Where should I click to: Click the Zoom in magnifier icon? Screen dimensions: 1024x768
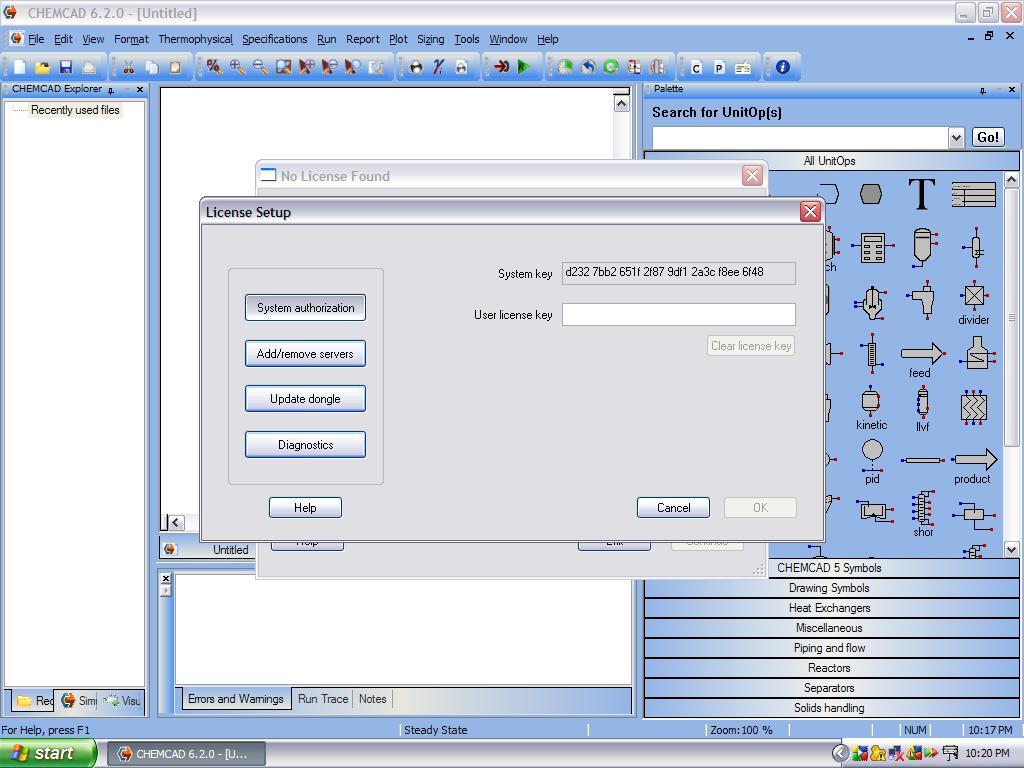point(237,67)
